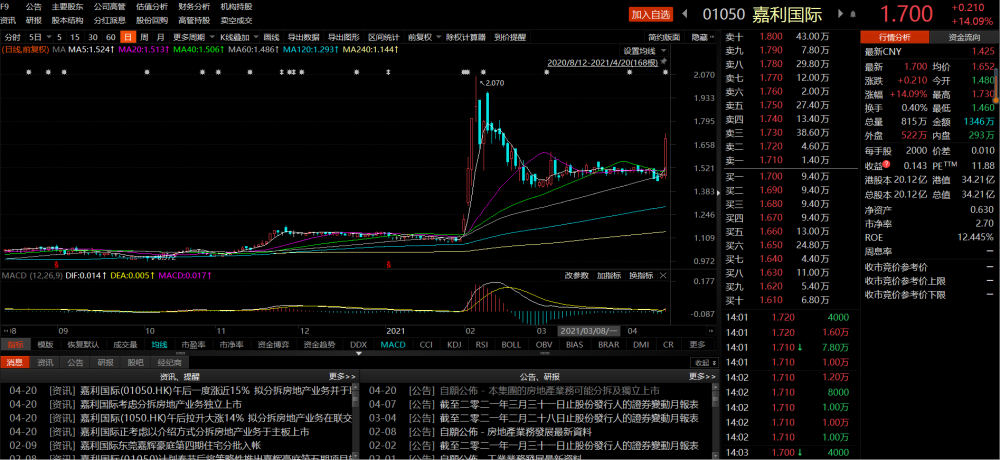Click the 导出数据 button

click(x=303, y=37)
